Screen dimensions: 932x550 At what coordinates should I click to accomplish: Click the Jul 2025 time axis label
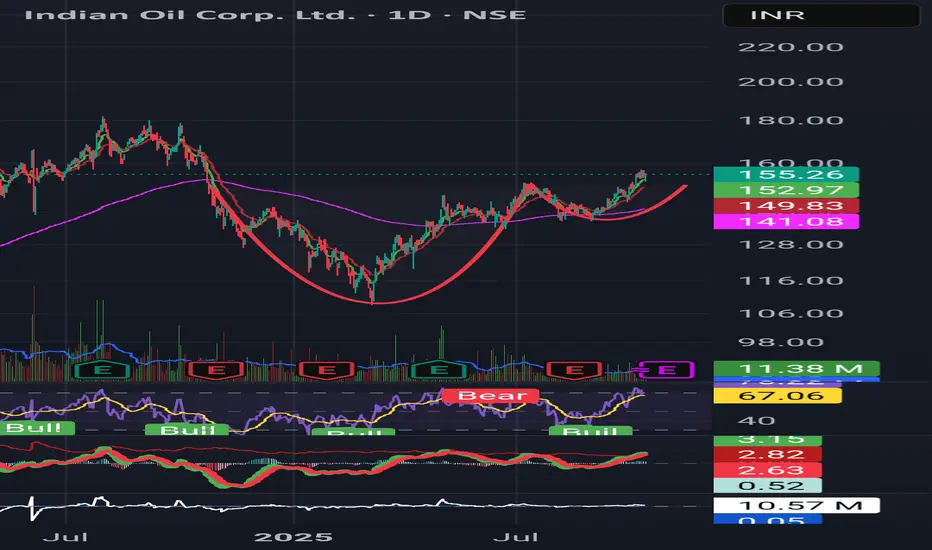(x=516, y=538)
